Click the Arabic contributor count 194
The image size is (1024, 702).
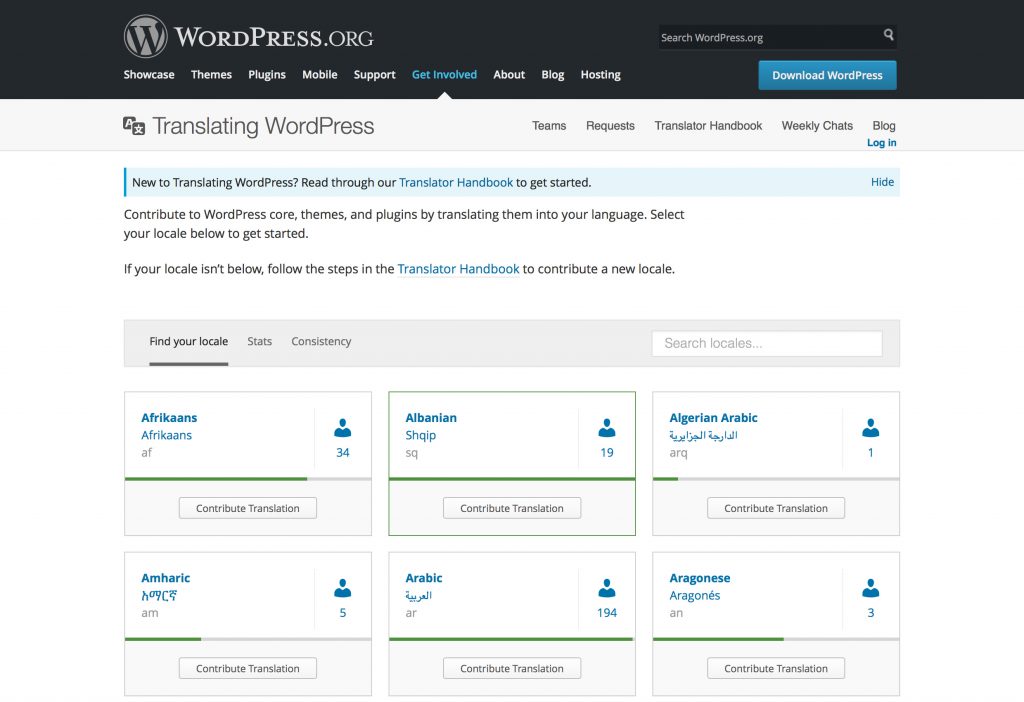(607, 613)
